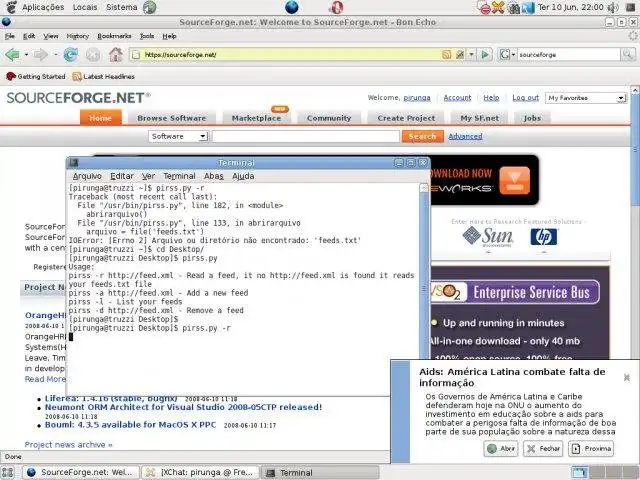This screenshot has height=480, width=640.
Task: Click the orange Search button
Action: coord(422,136)
